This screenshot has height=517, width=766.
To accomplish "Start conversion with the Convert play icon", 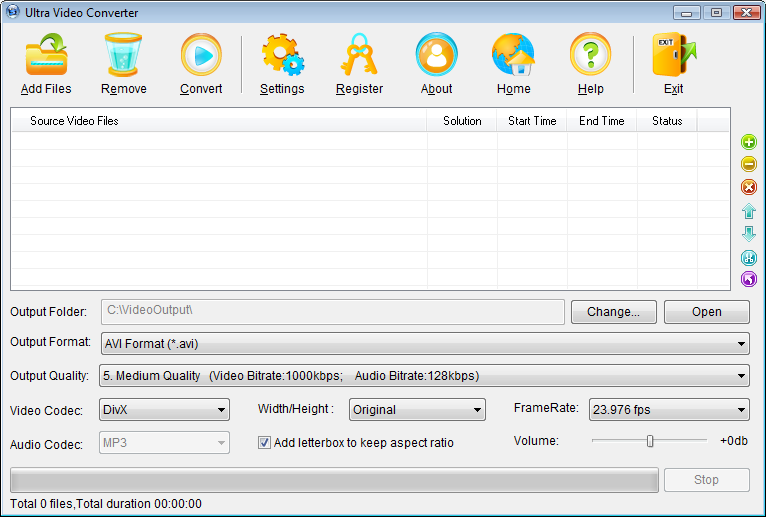I will coord(201,54).
